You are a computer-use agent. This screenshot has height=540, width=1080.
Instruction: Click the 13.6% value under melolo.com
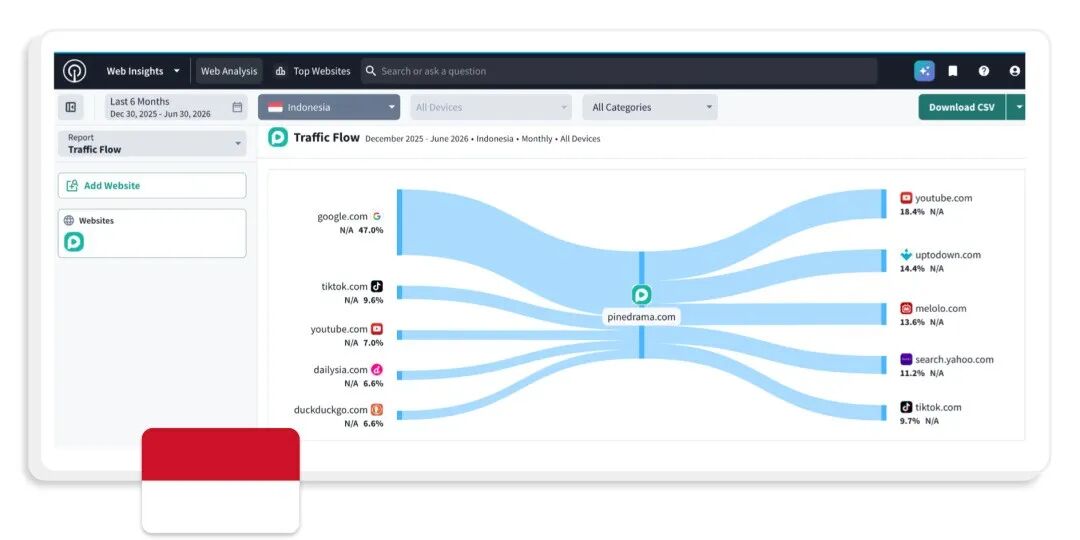pos(912,322)
